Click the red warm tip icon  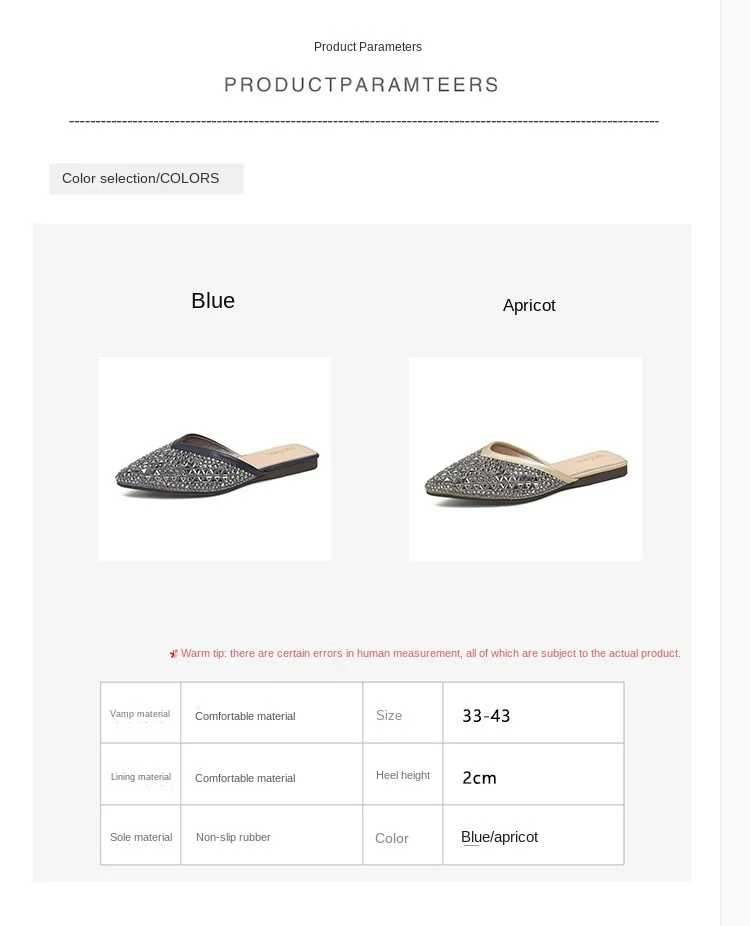click(174, 654)
